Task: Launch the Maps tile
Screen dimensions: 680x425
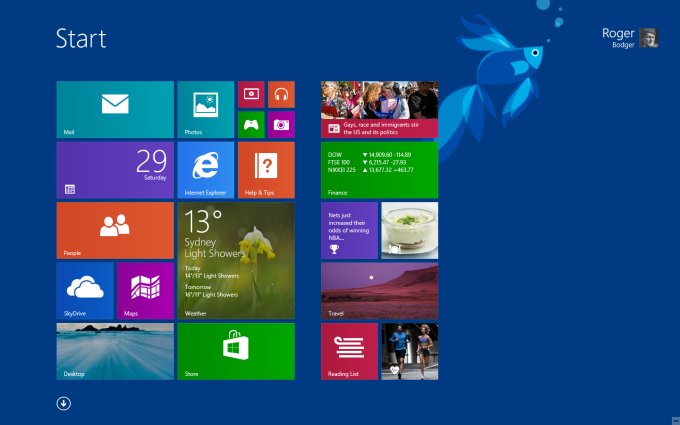Action: 145,291
